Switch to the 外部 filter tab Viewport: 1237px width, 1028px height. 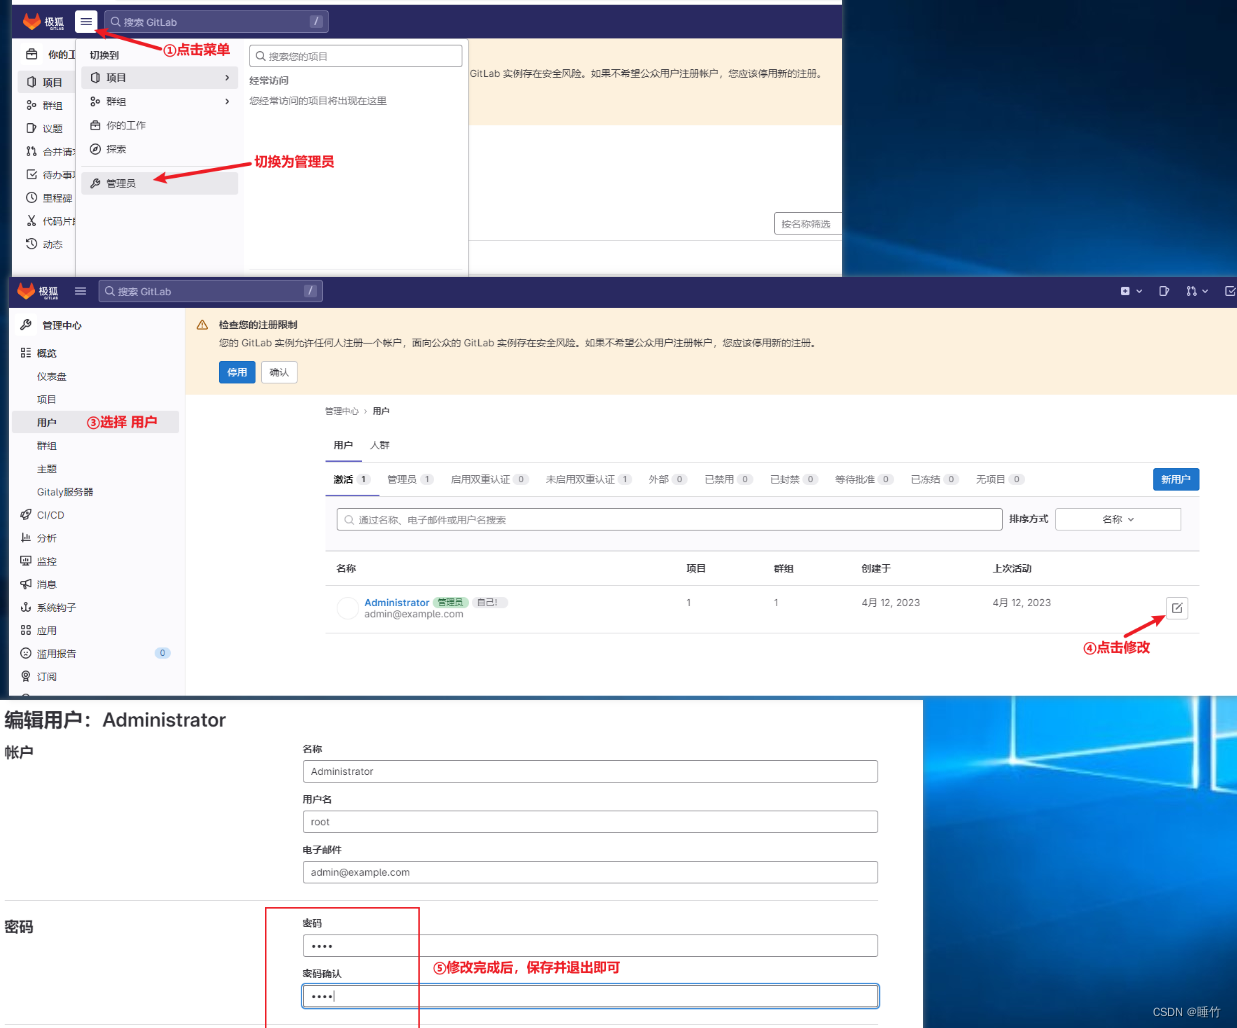667,479
